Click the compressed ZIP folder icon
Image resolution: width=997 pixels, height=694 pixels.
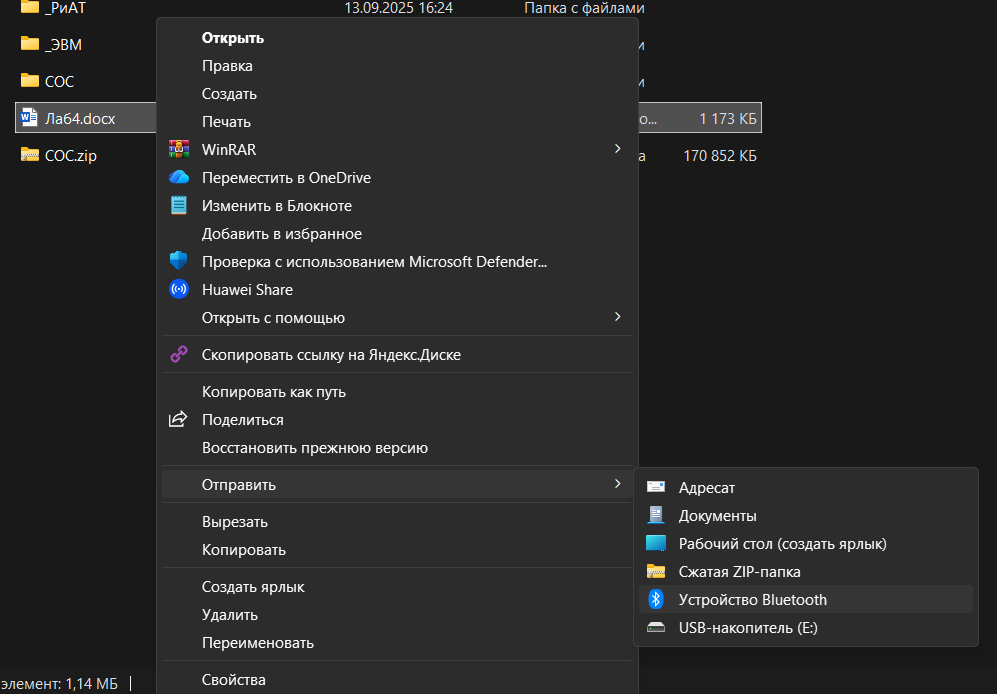pos(656,571)
